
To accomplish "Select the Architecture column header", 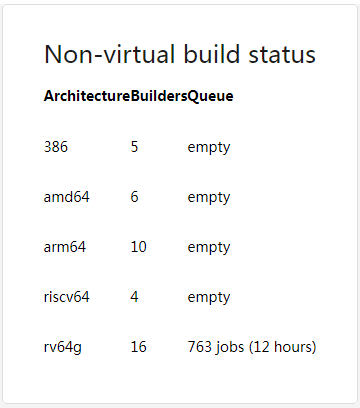I will pos(87,96).
